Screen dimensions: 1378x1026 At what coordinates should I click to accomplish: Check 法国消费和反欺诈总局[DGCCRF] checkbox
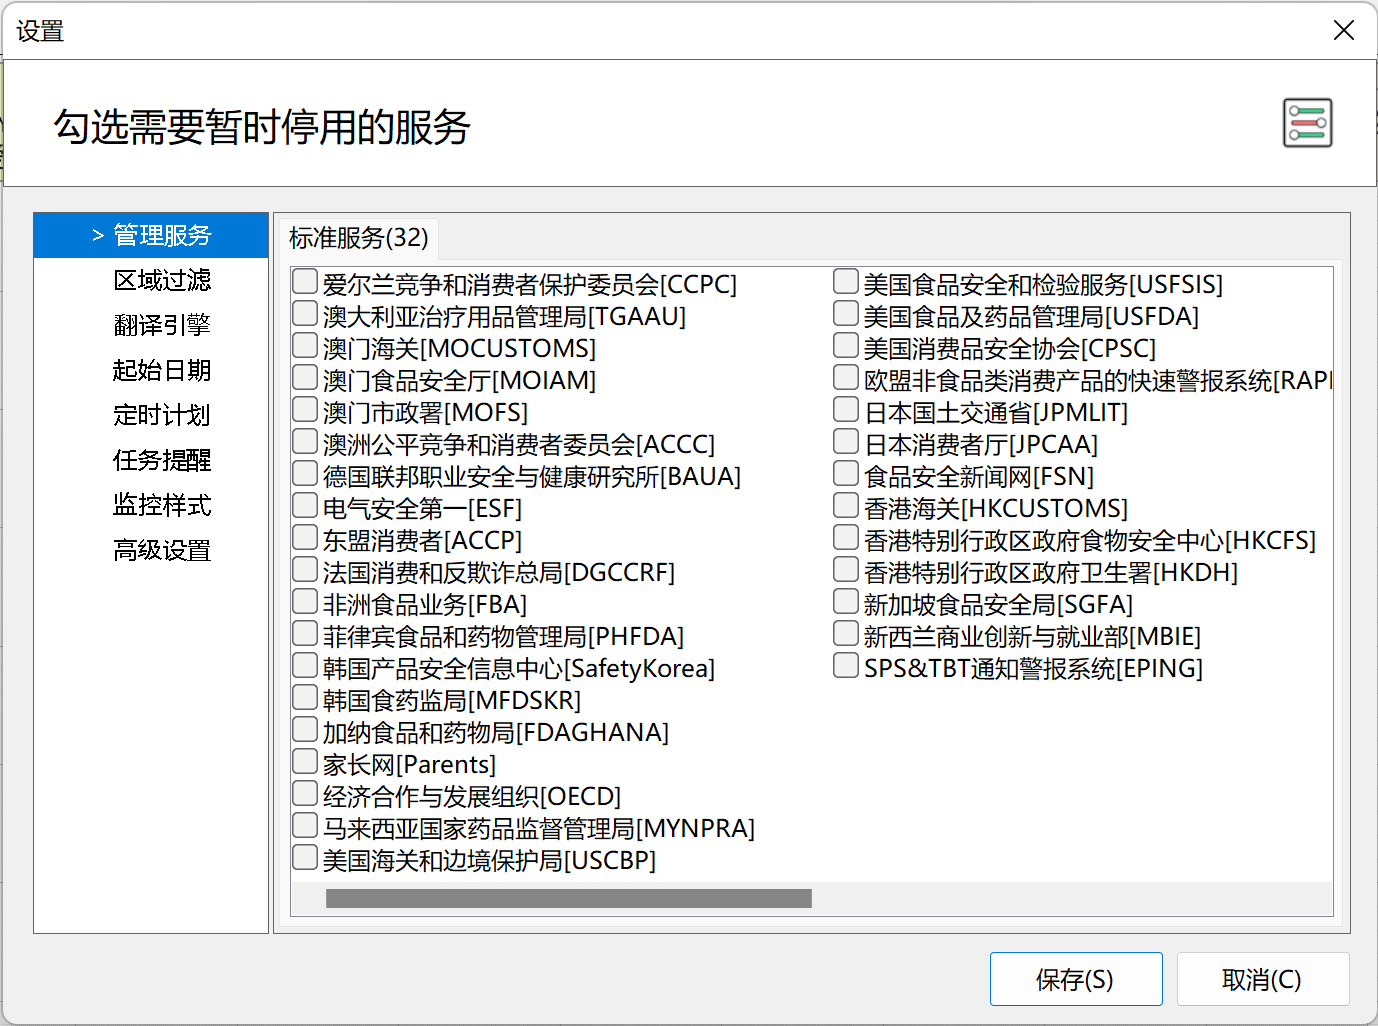click(305, 570)
